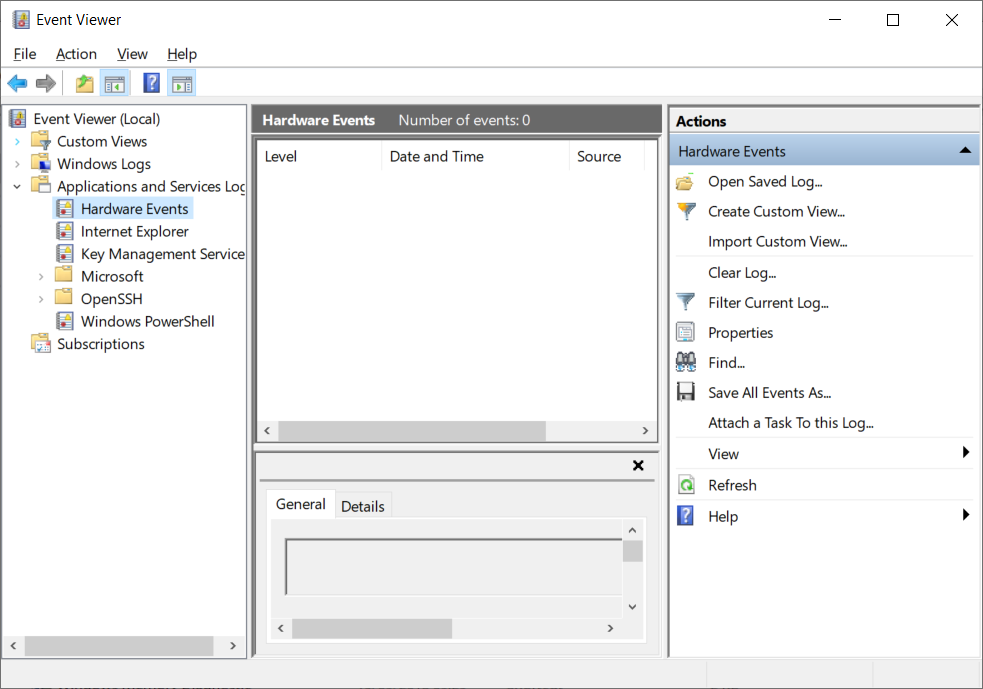This screenshot has width=983, height=689.
Task: Click the green Refresh icon
Action: click(x=686, y=485)
